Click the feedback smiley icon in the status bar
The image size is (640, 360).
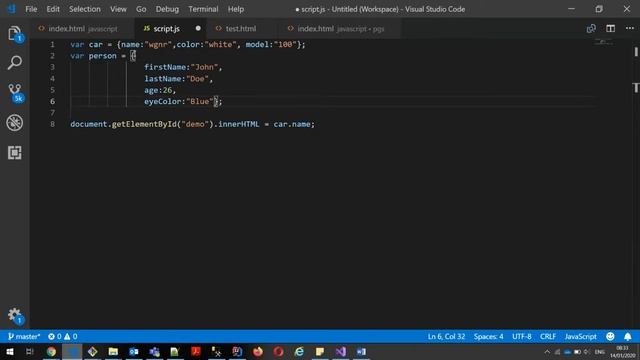[x=610, y=336]
